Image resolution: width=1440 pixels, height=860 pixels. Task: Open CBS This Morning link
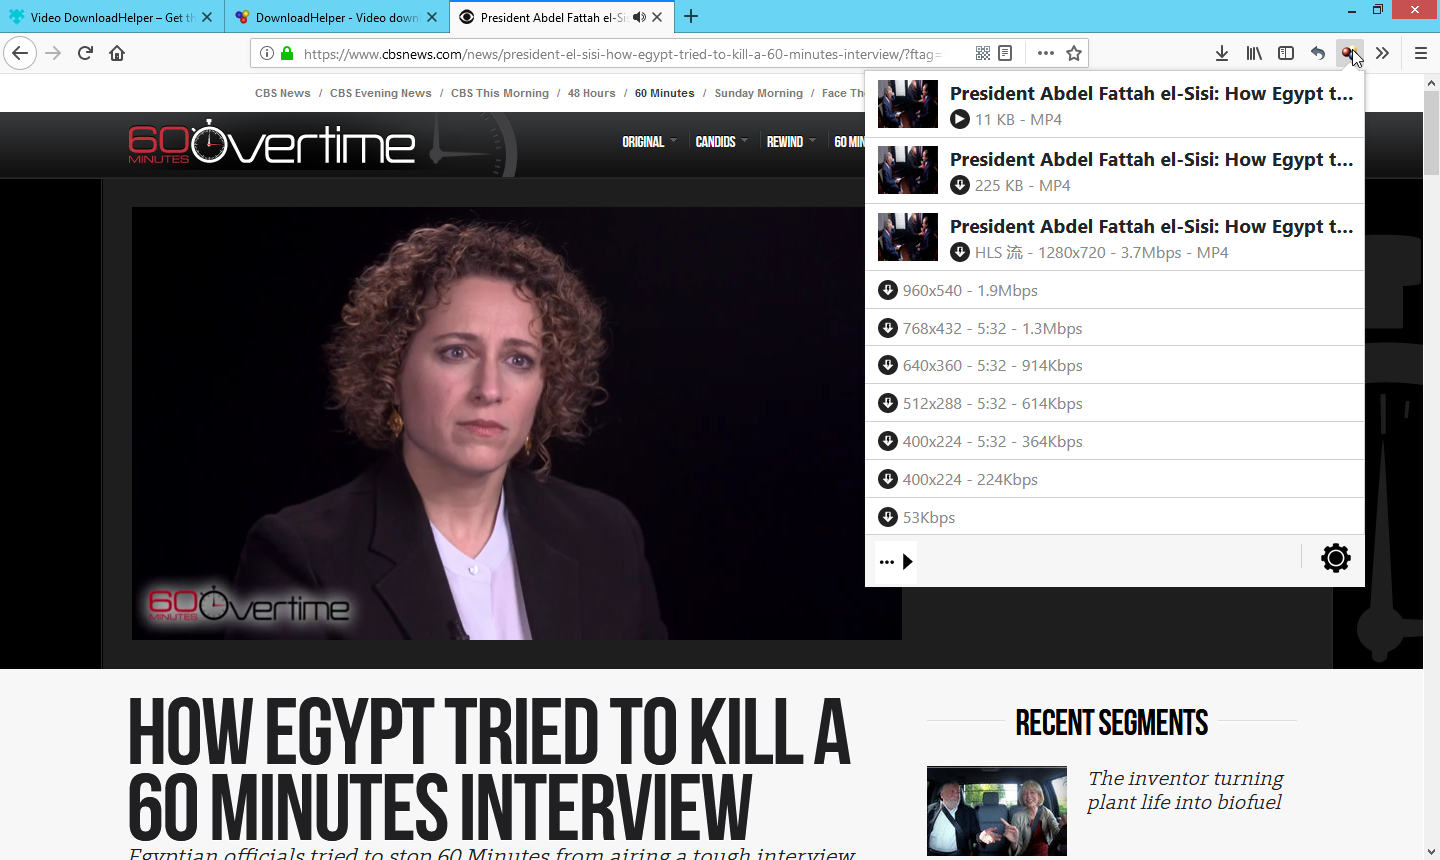click(500, 93)
